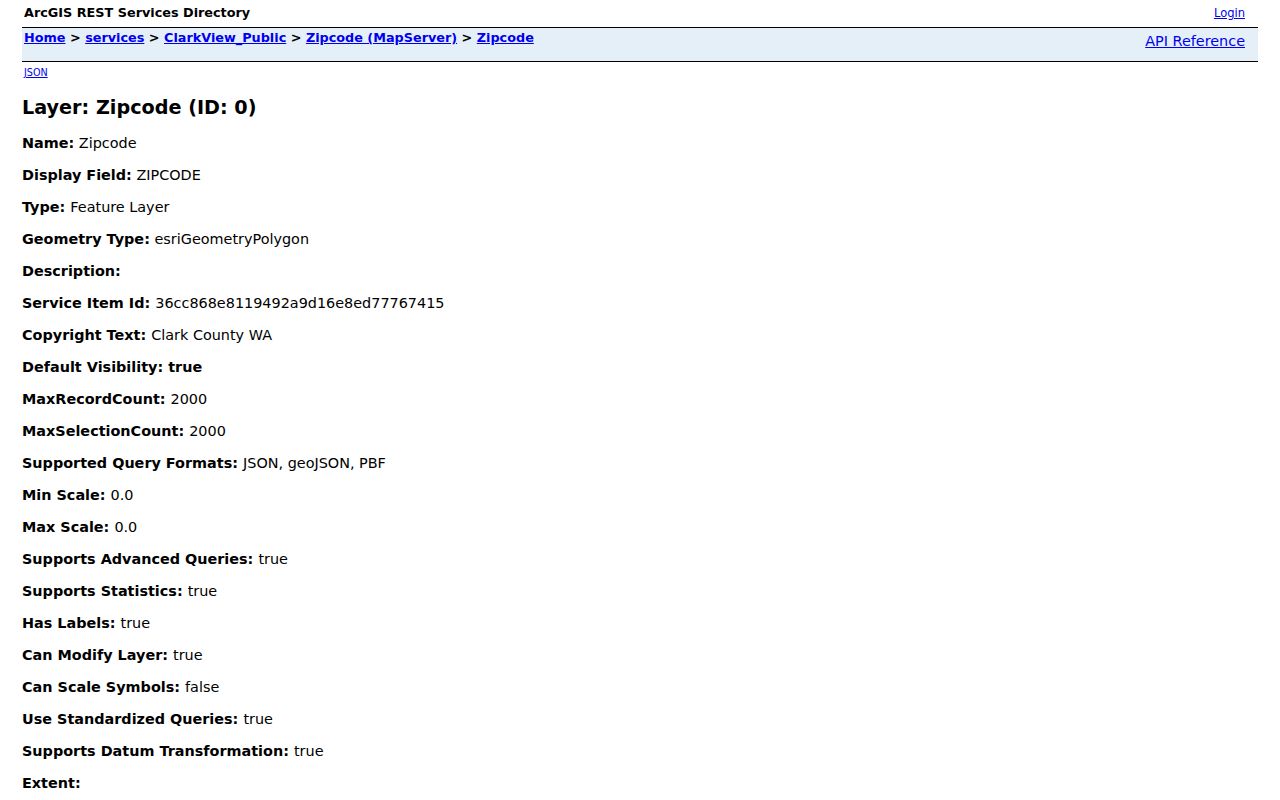Click the Name value 'Zipcode'
1280x800 pixels.
click(108, 143)
